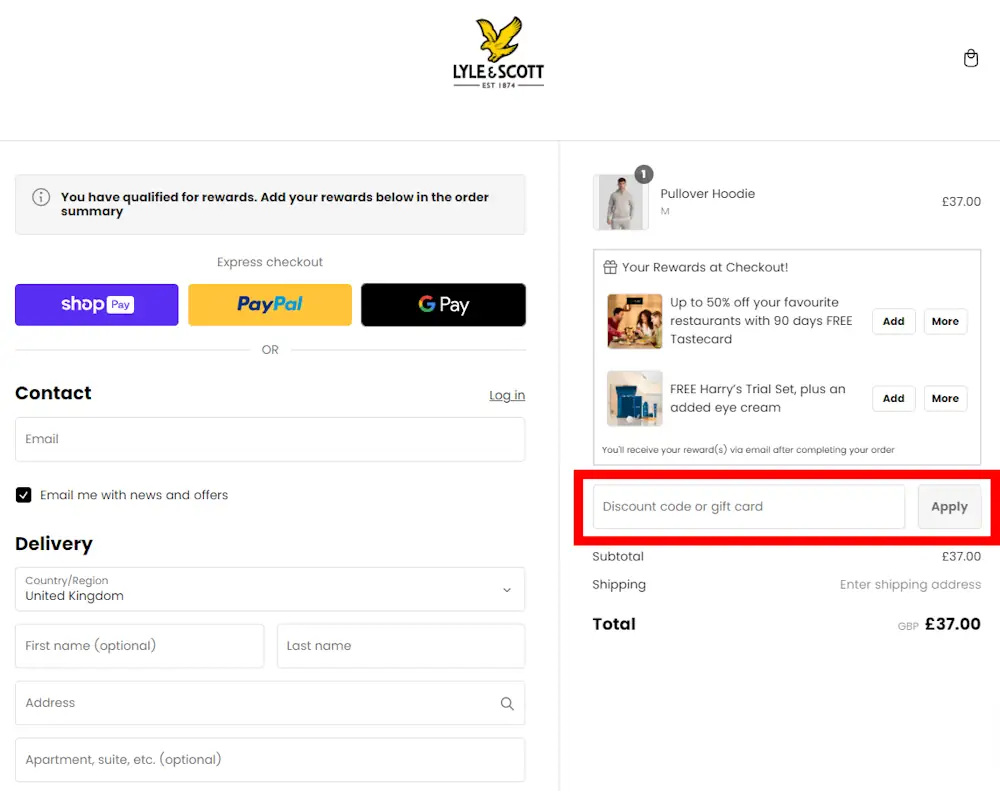Image resolution: width=1000 pixels, height=791 pixels.
Task: View More about Harry's Trial Set
Action: 945,398
